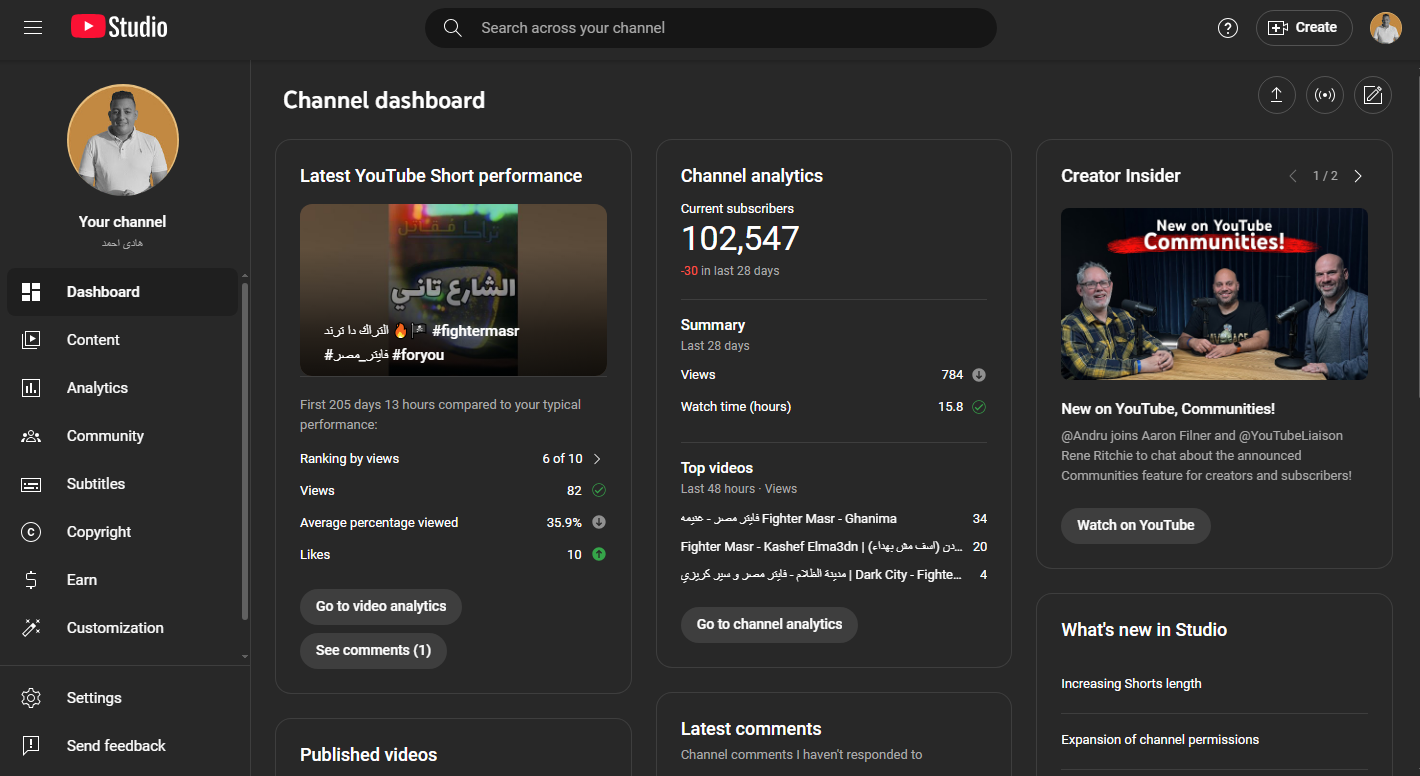Open the hamburger guide menu
1420x776 pixels.
pyautogui.click(x=33, y=28)
